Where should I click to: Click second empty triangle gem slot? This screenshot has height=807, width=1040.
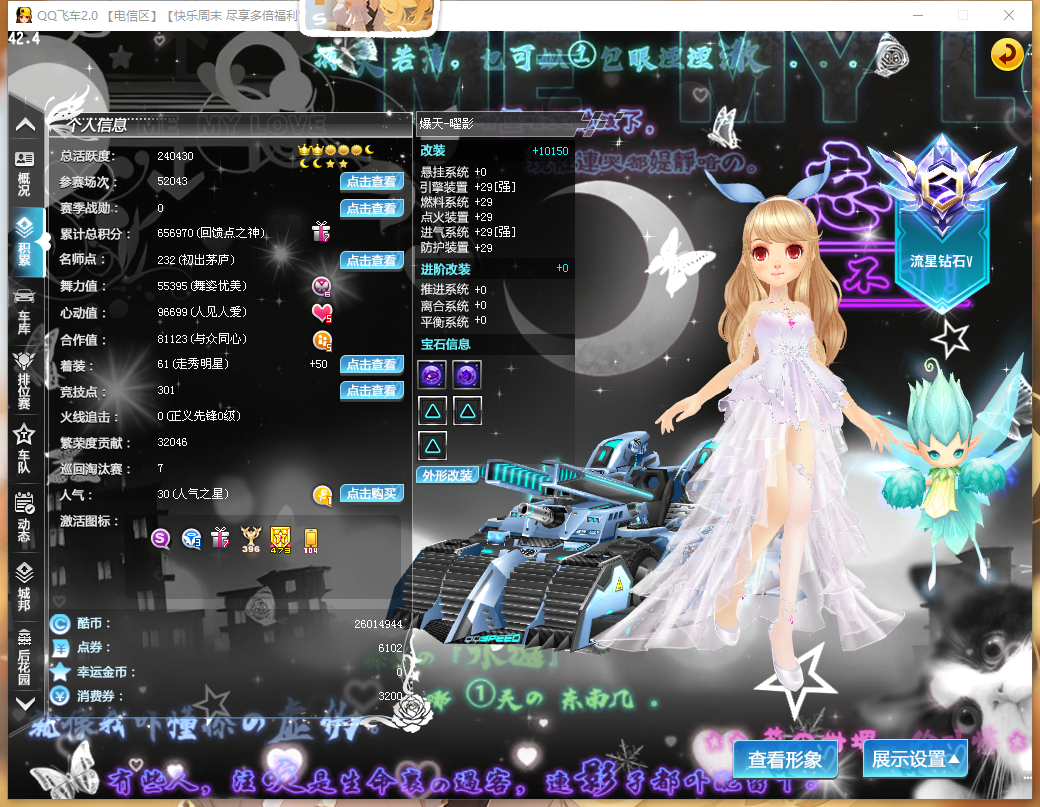click(467, 411)
